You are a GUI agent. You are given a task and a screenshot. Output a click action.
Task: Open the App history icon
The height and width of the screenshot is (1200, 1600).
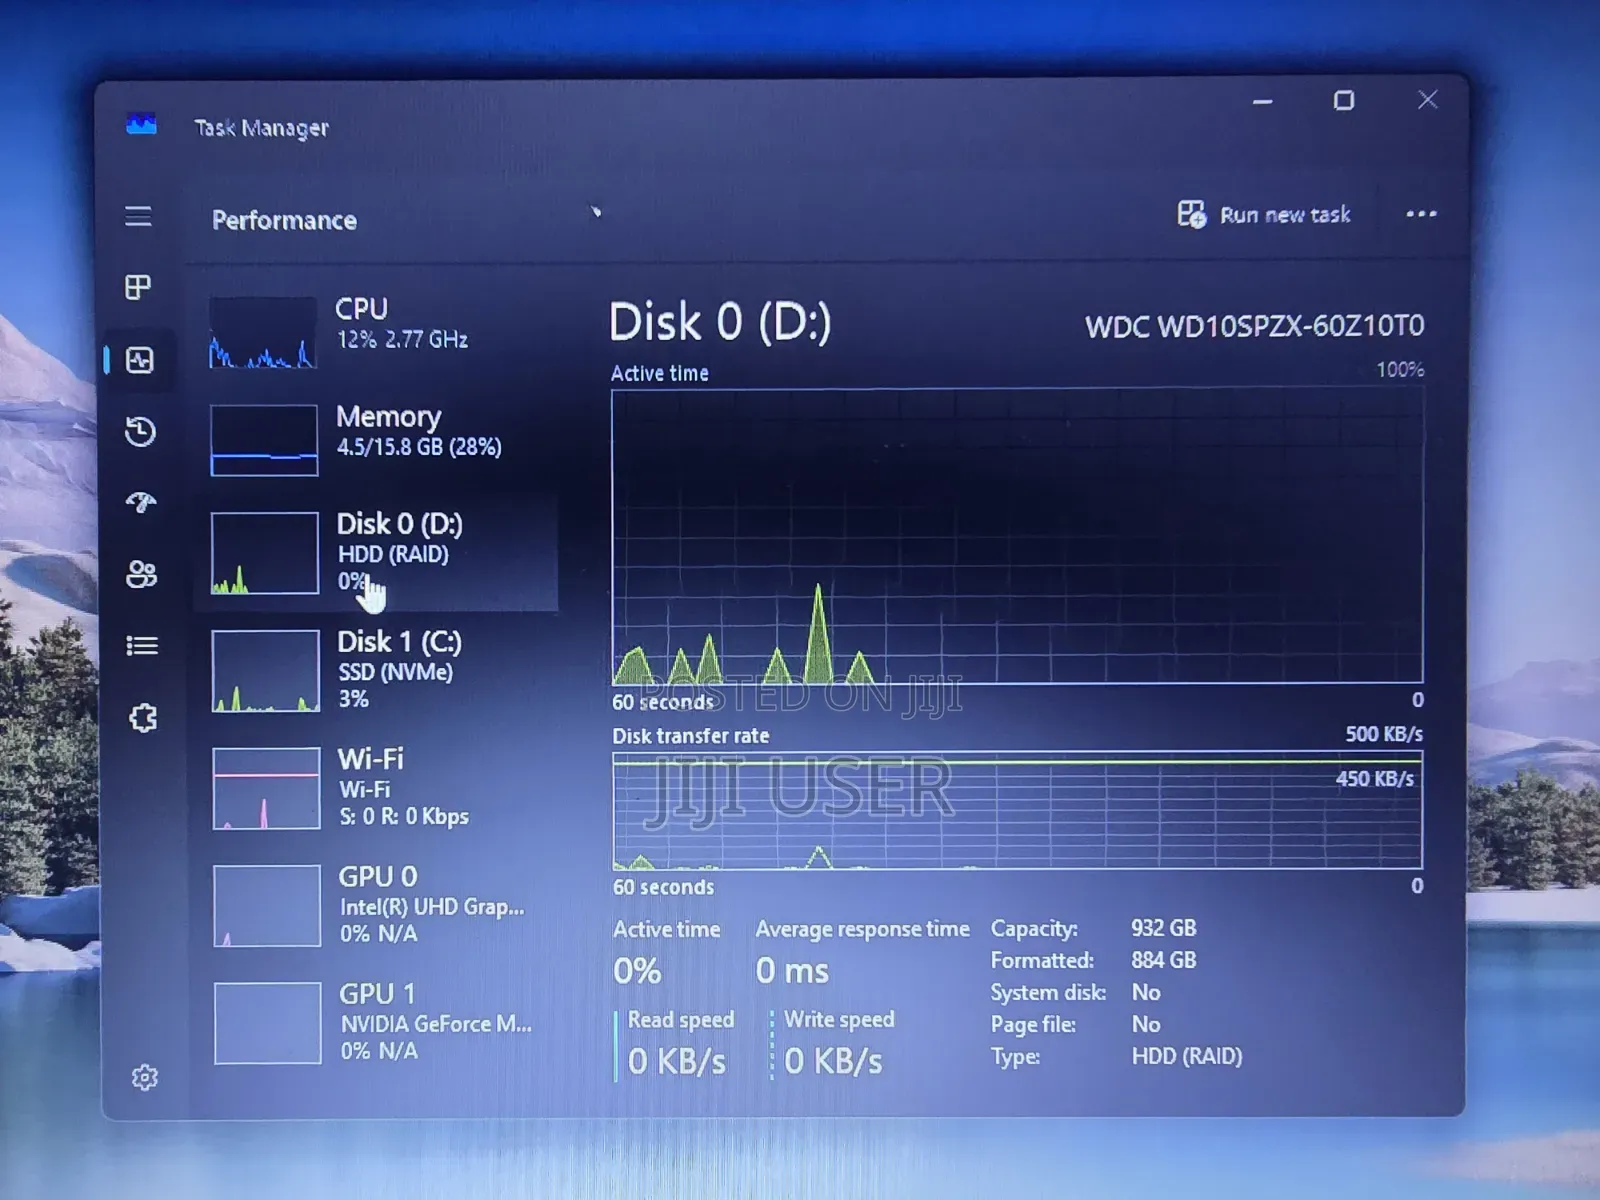pyautogui.click(x=140, y=431)
